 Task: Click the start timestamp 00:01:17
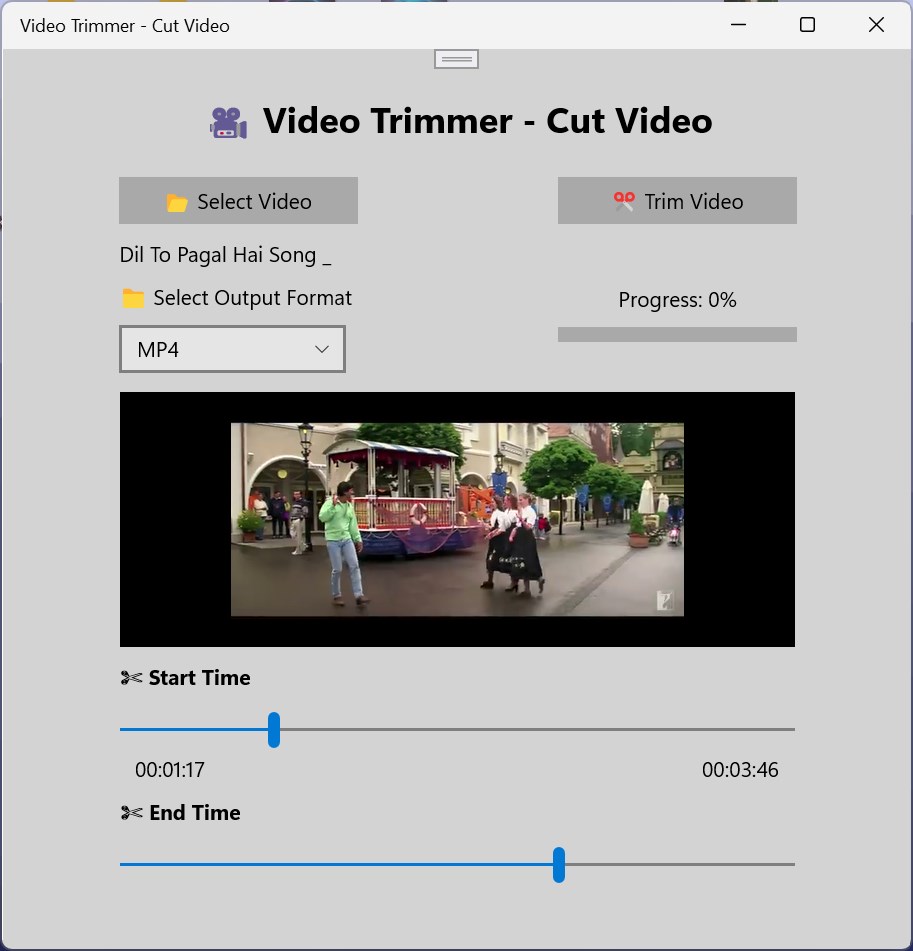click(x=170, y=770)
